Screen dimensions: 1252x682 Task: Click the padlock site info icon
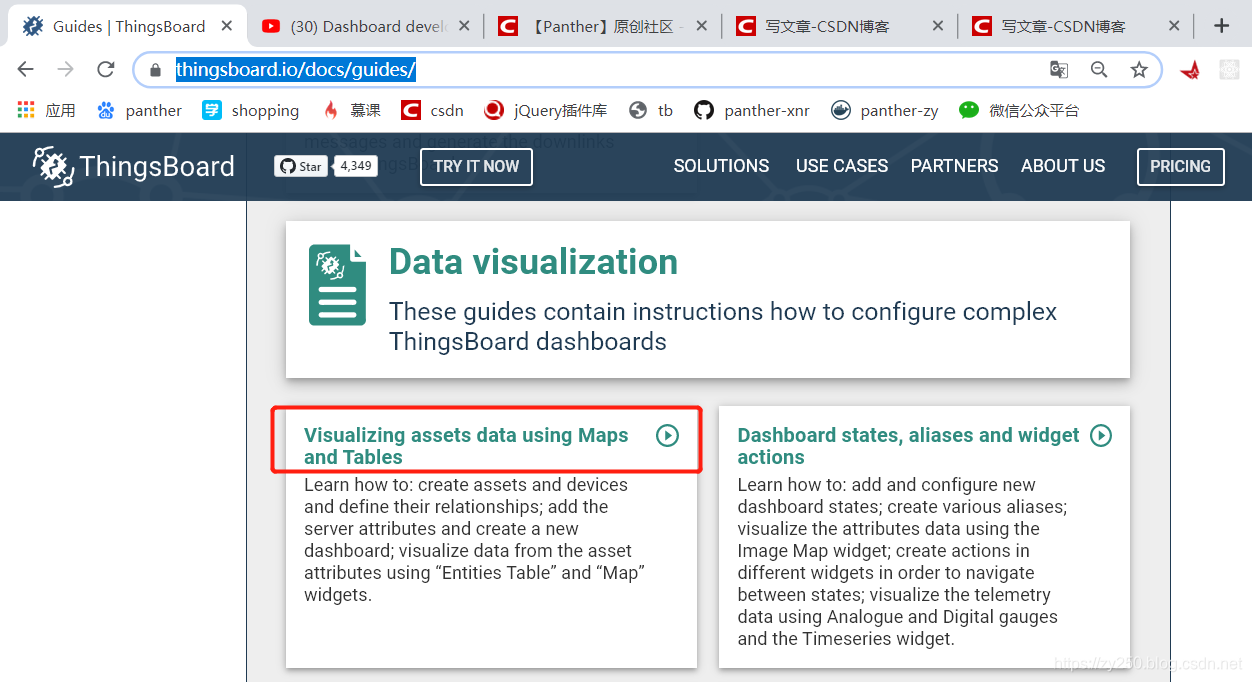coord(155,70)
